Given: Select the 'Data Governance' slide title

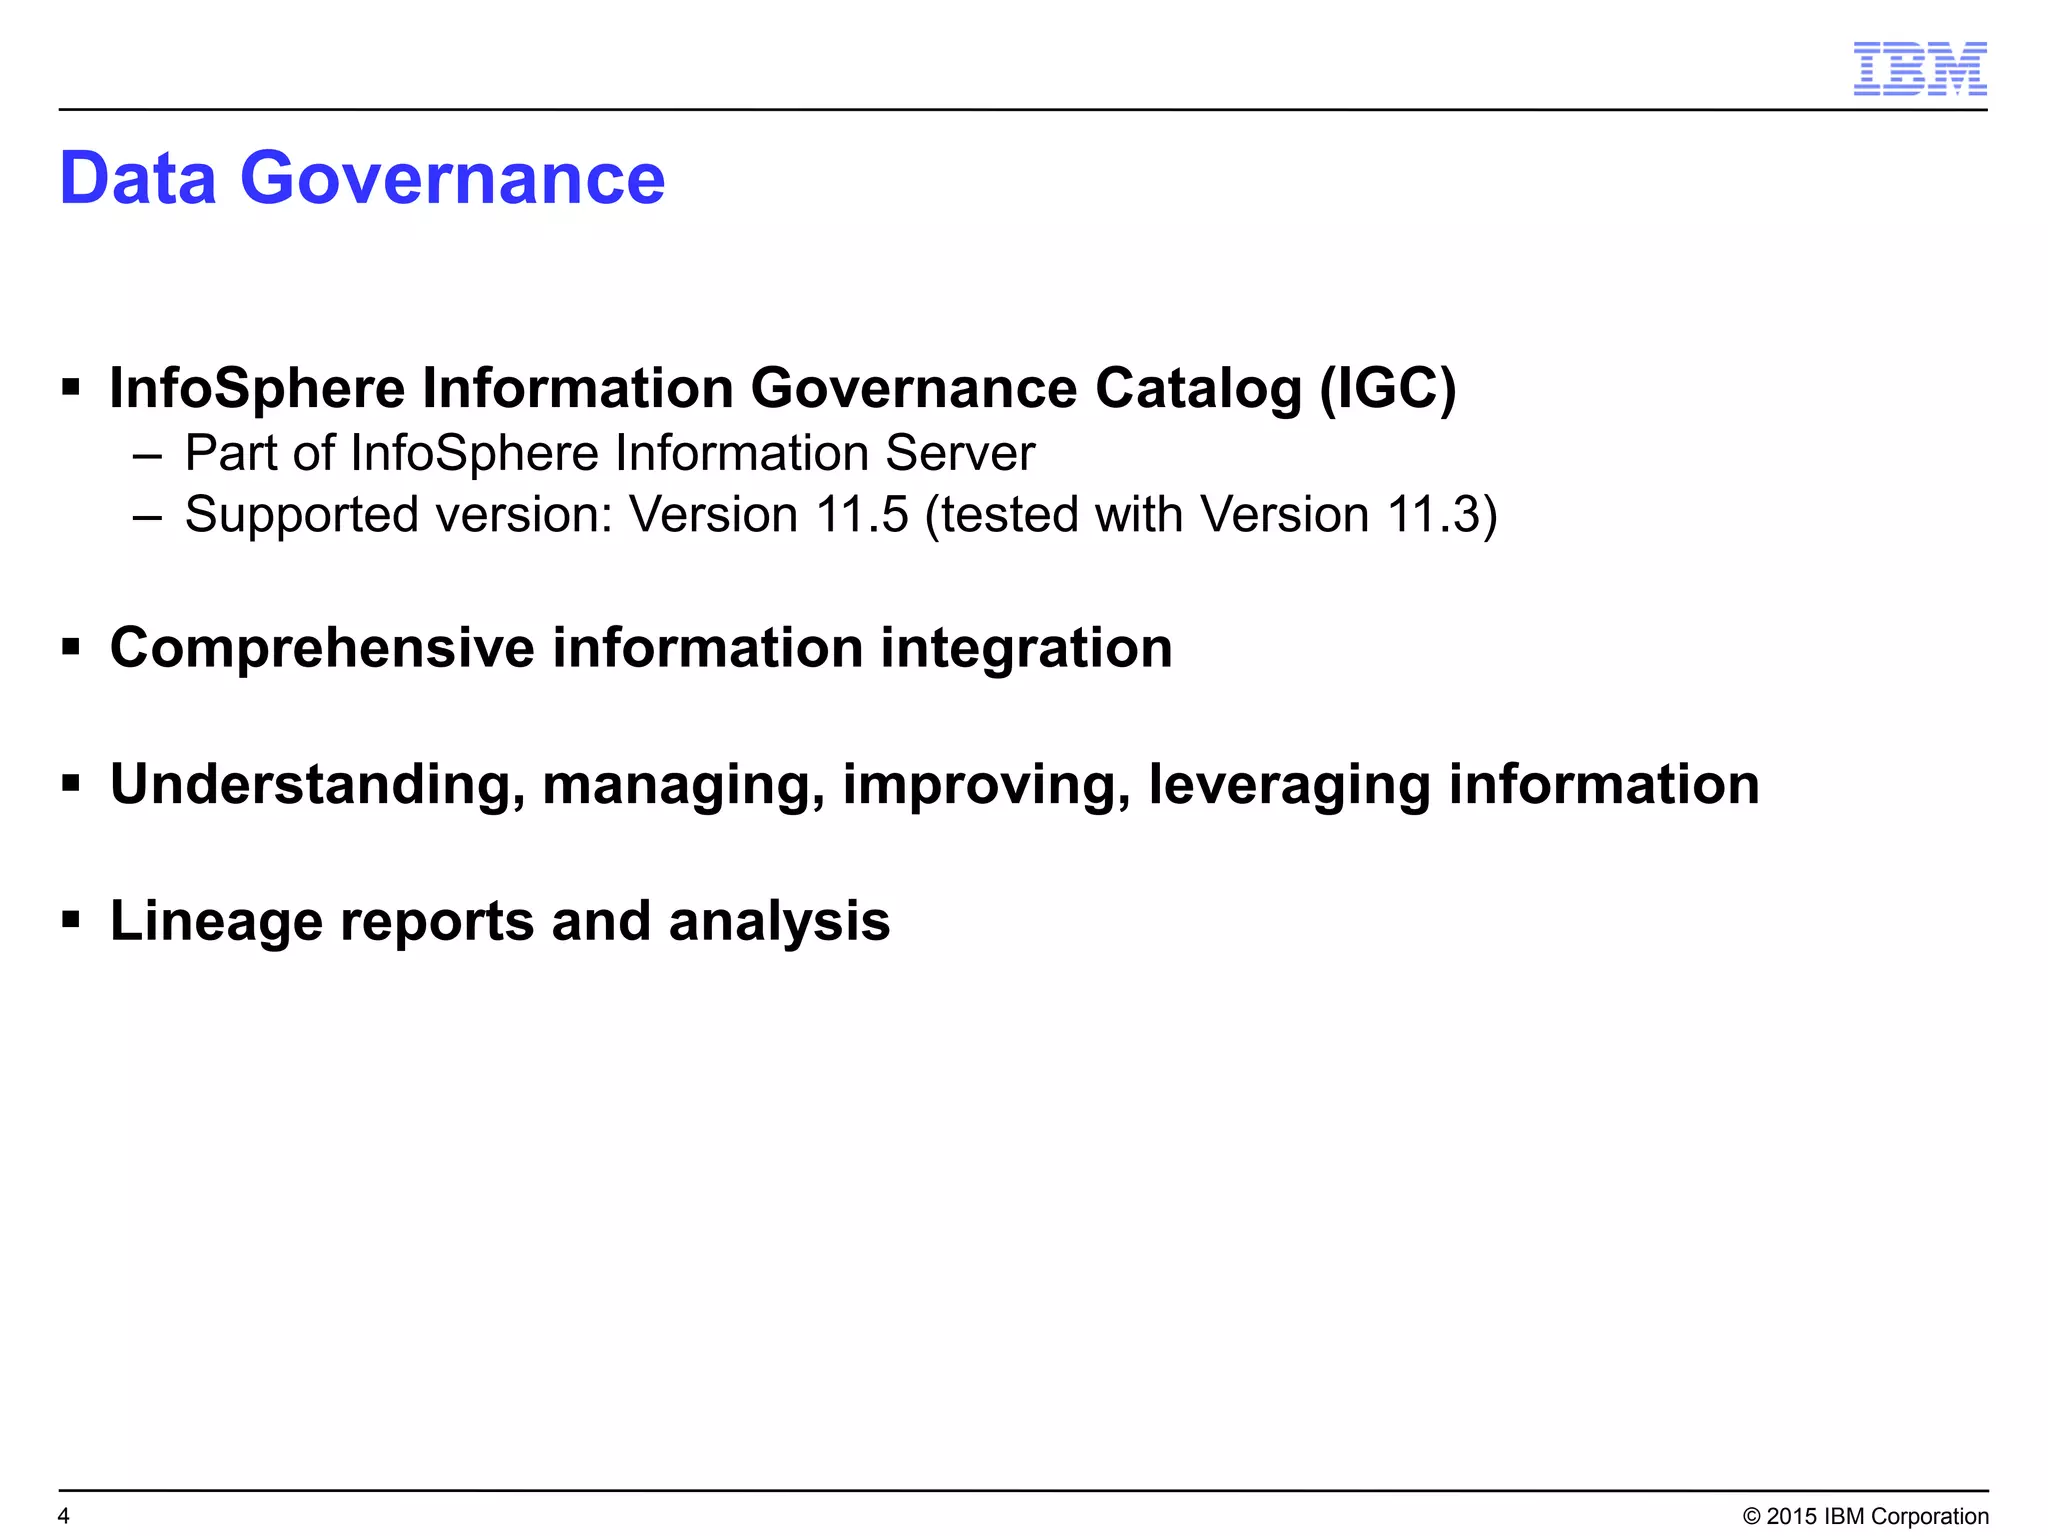Looking at the screenshot, I should tap(363, 178).
